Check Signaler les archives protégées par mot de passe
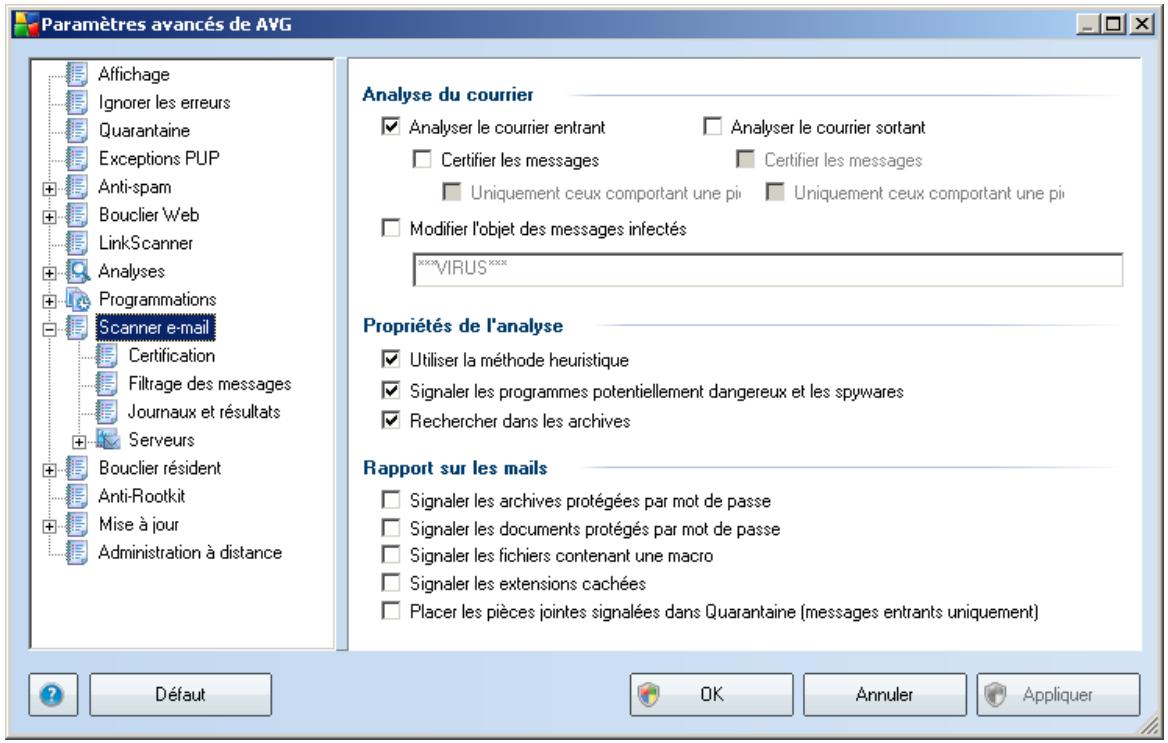The width and height of the screenshot is (1168, 743). [x=390, y=500]
